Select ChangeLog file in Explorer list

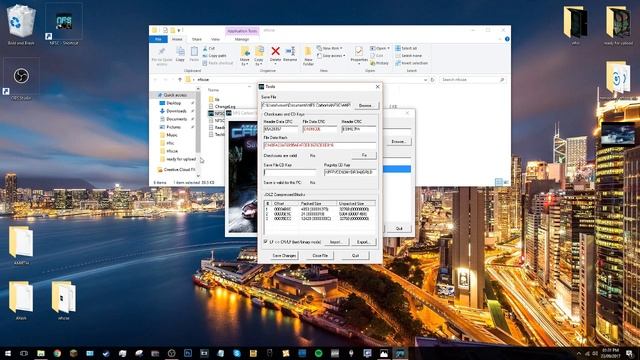pos(222,107)
